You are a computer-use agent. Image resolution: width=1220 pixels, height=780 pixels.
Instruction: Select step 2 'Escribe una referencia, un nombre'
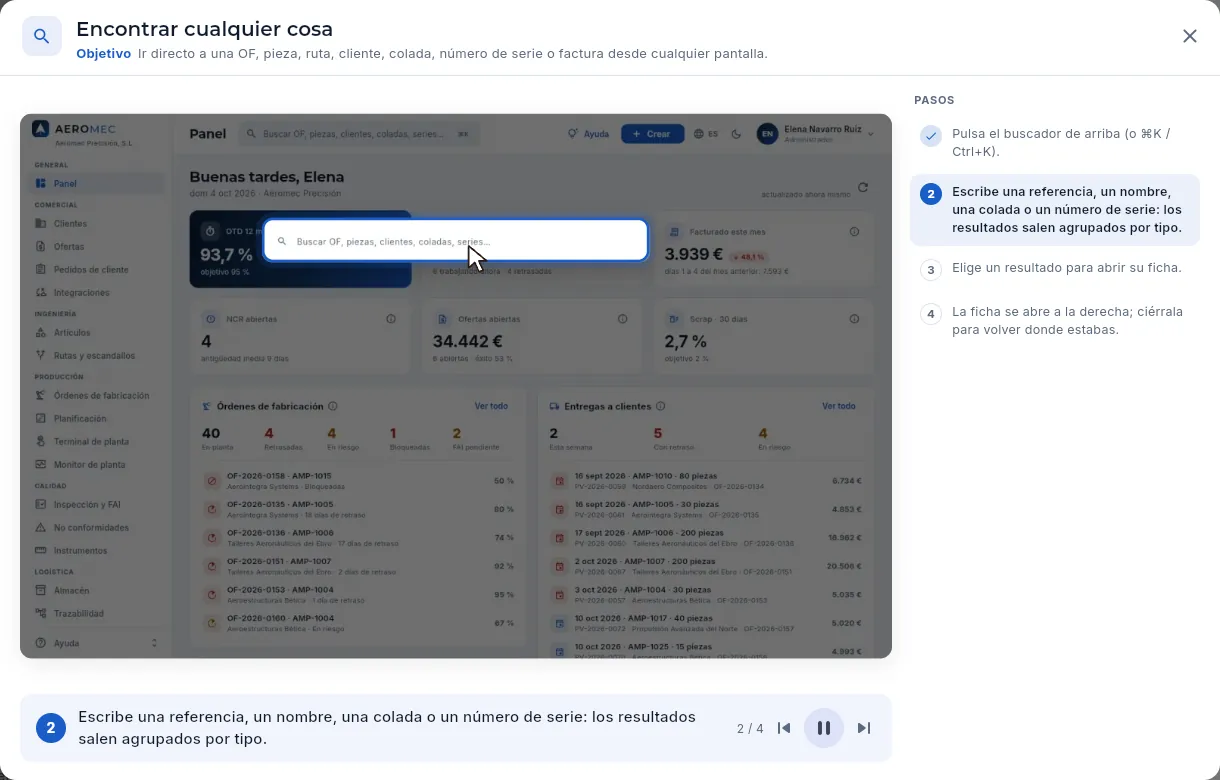pyautogui.click(x=1055, y=210)
